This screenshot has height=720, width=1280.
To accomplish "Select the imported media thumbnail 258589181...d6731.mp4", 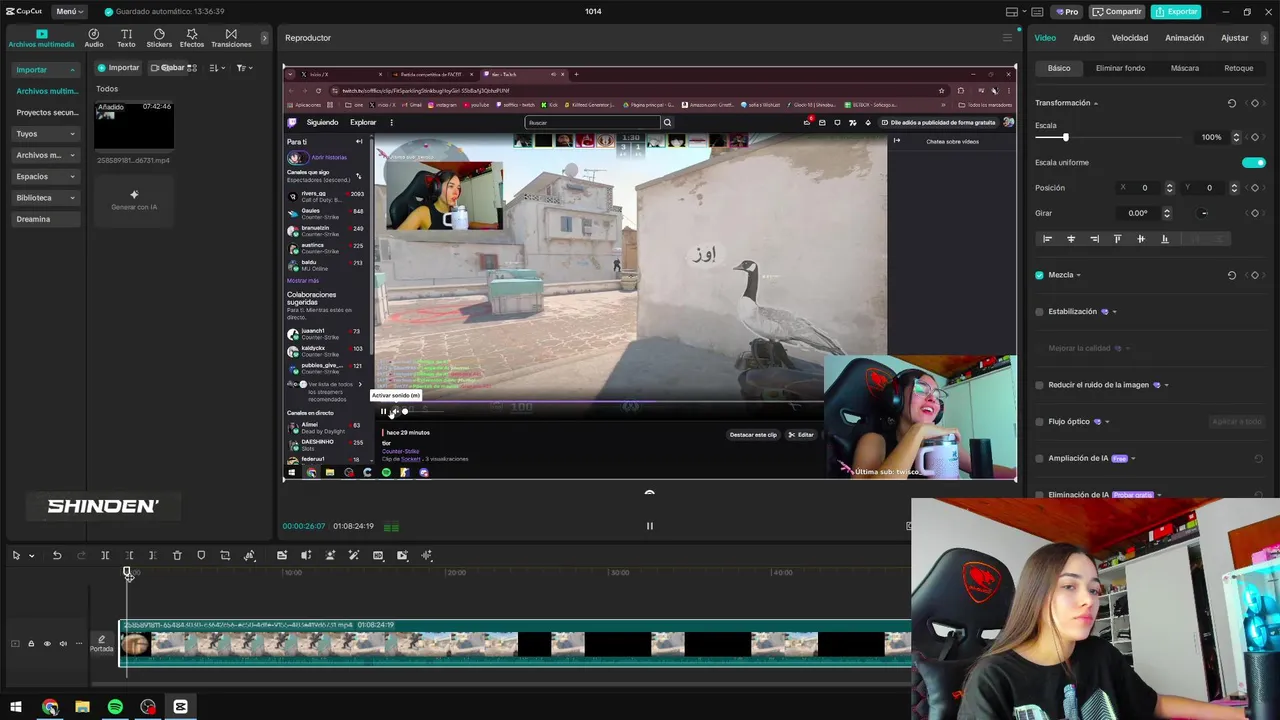I will (134, 125).
